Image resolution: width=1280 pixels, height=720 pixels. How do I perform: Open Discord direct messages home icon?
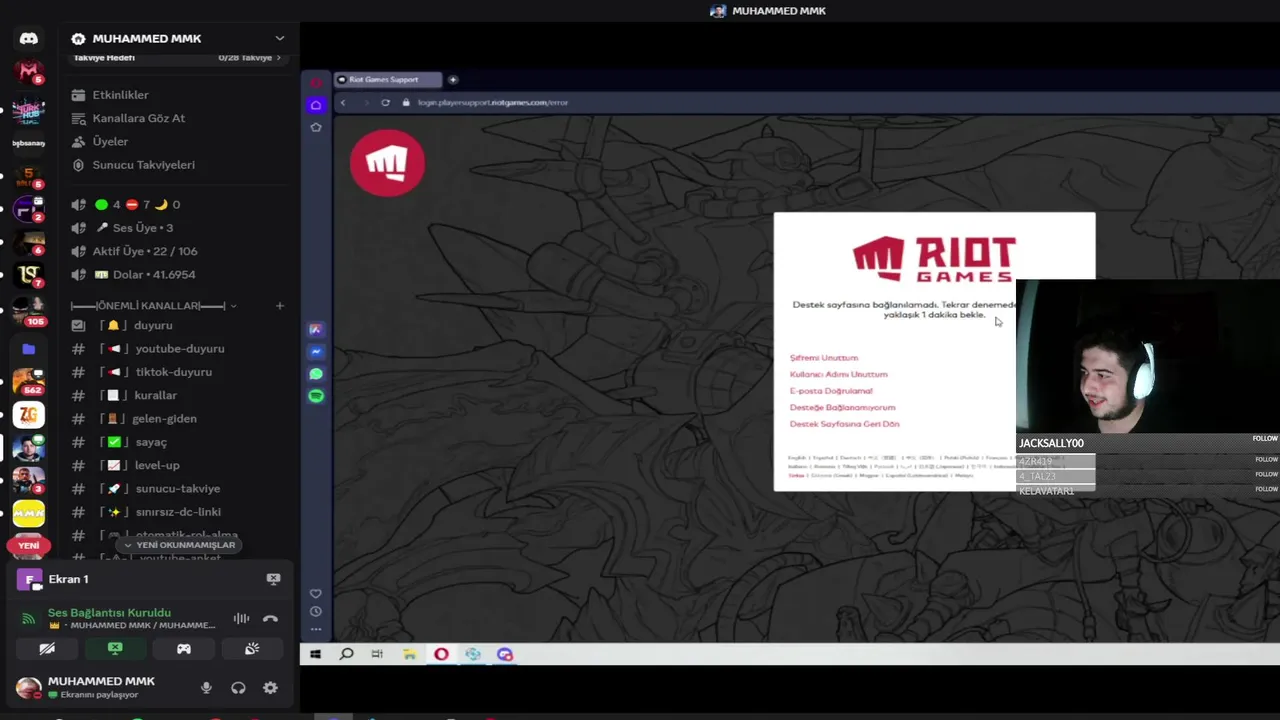coord(29,38)
